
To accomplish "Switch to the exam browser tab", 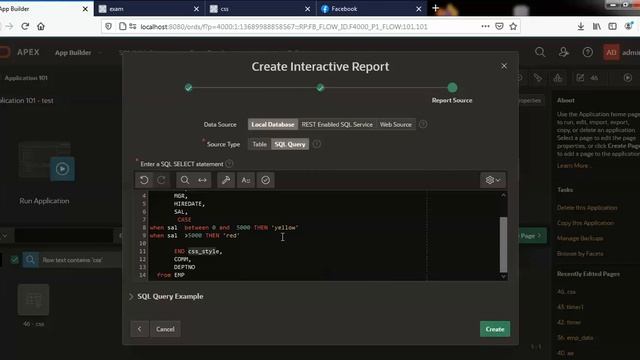I will point(149,9).
